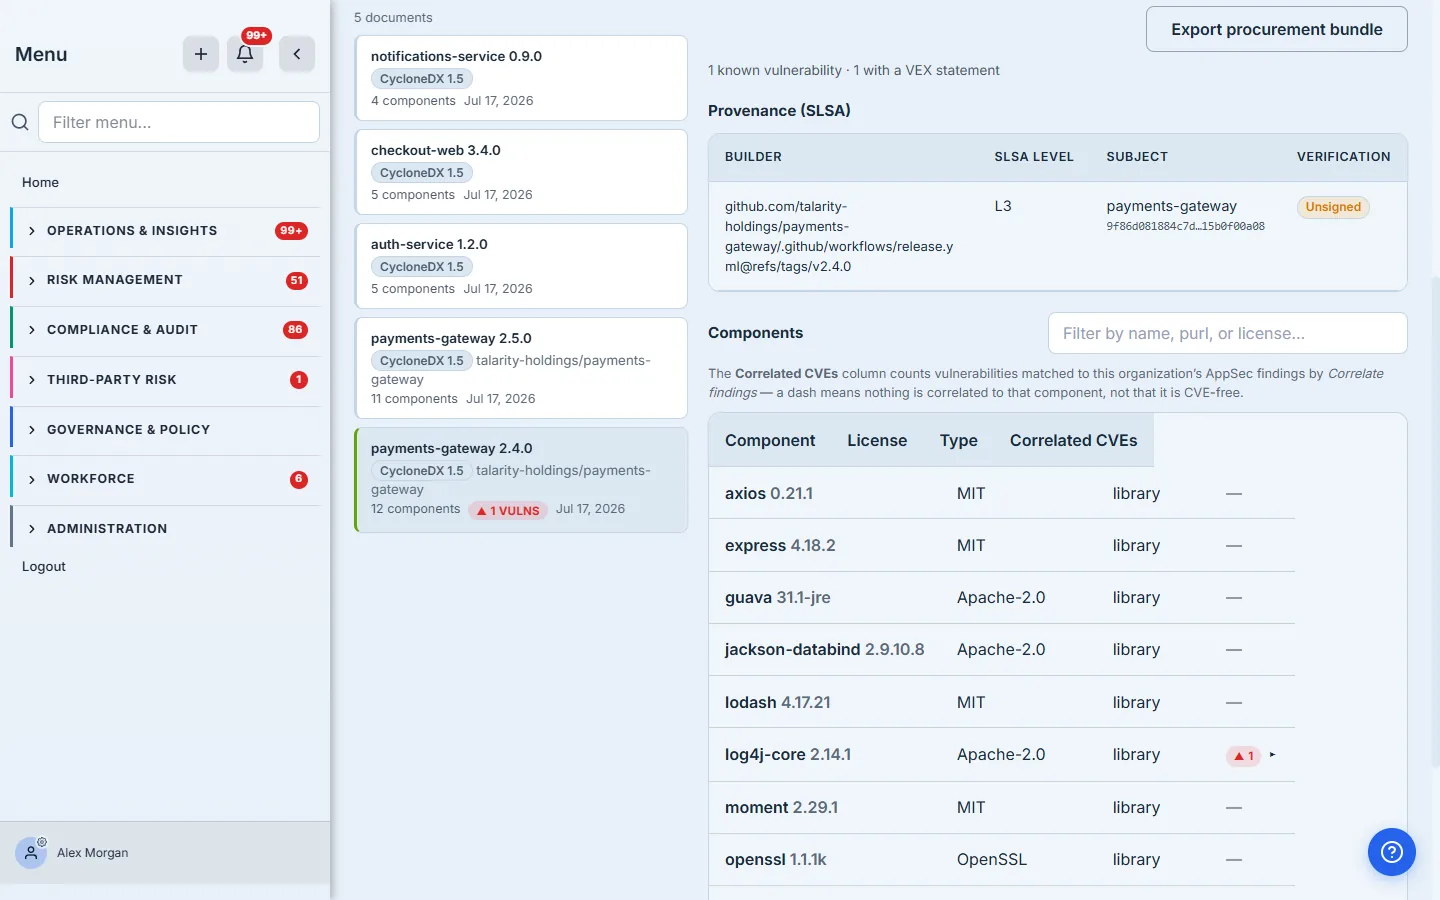Click Export procurement bundle button
The width and height of the screenshot is (1440, 900).
(1277, 29)
